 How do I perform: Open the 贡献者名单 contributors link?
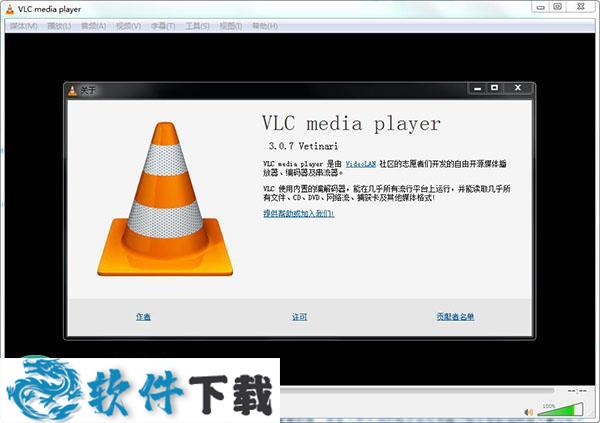(455, 317)
